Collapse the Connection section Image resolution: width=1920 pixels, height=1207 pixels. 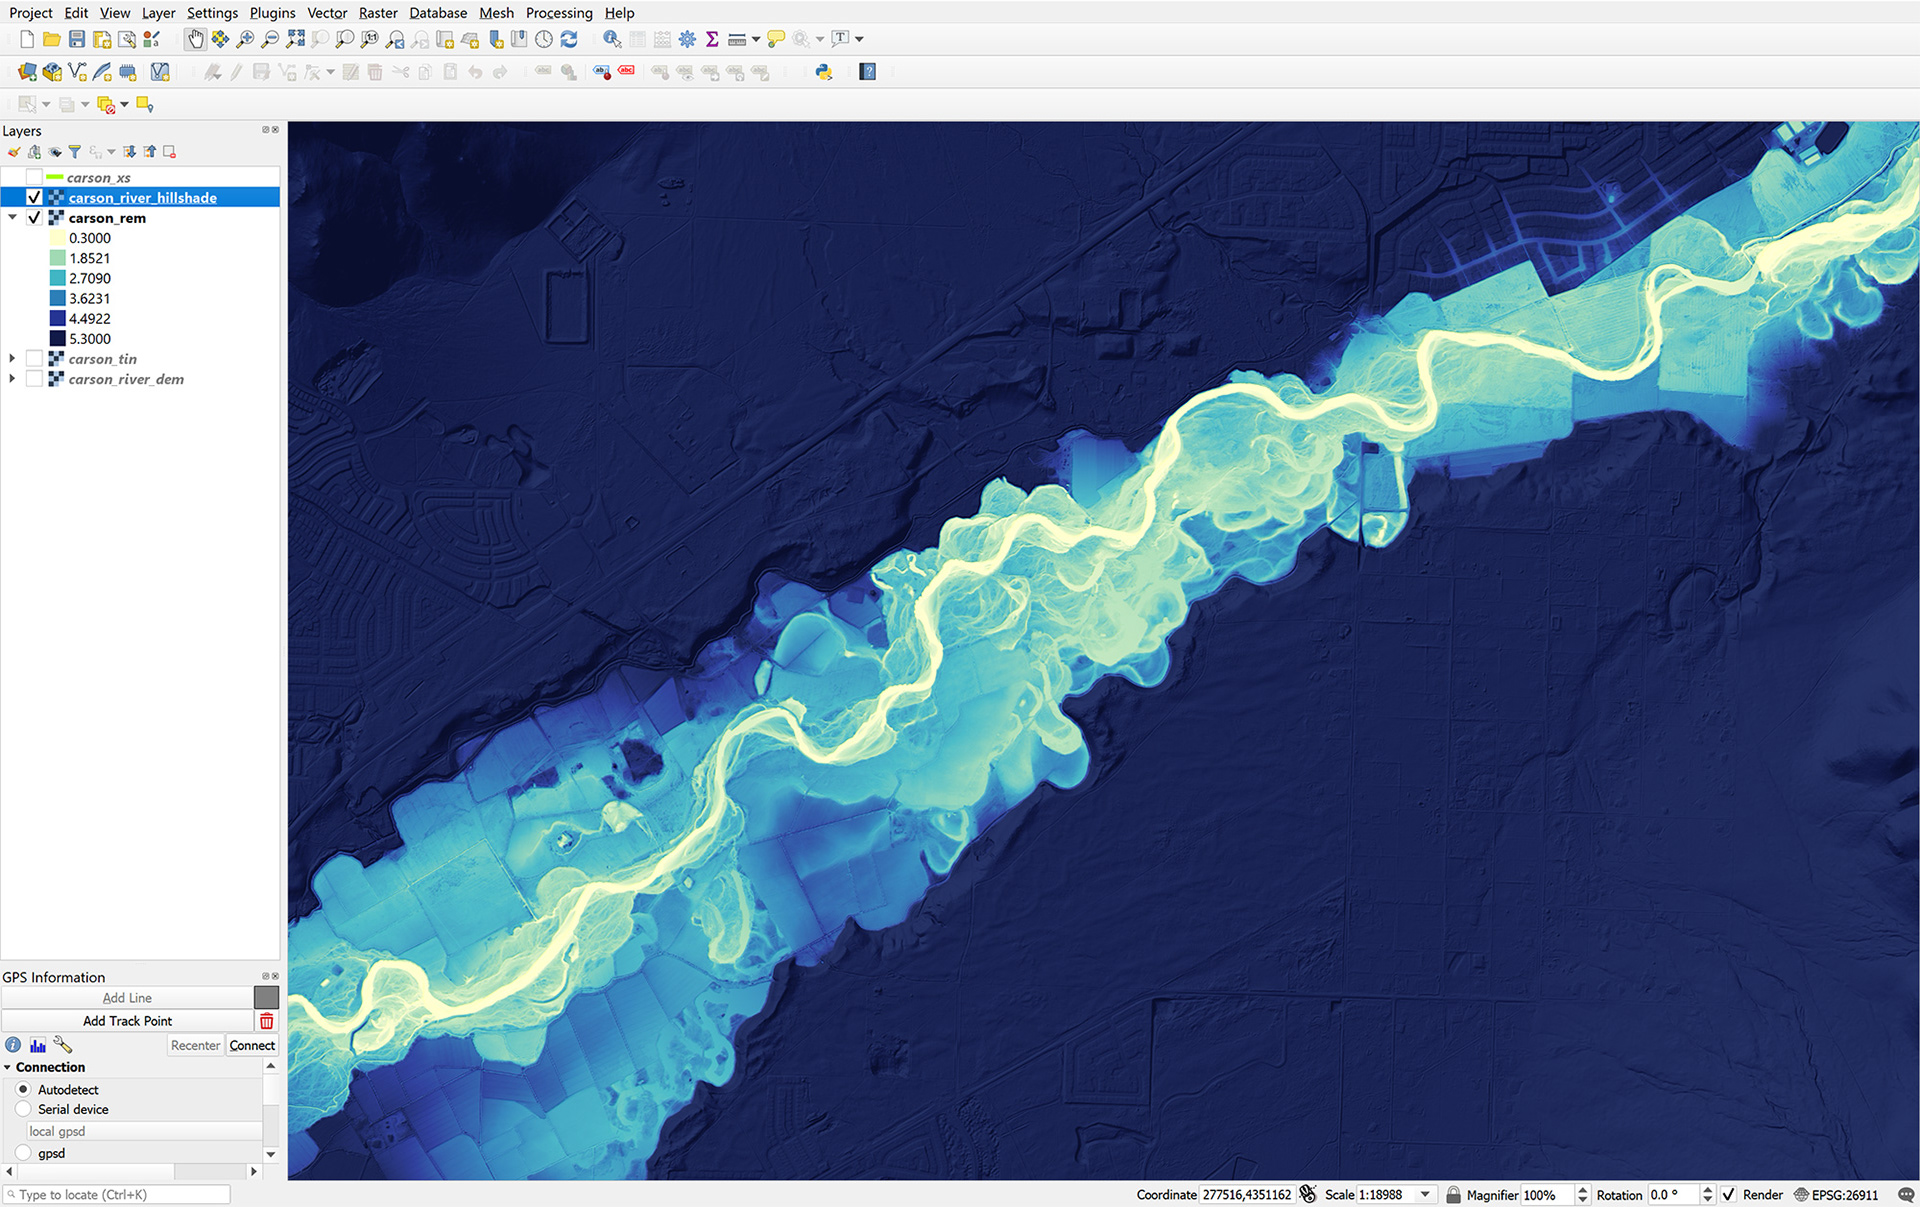click(x=8, y=1068)
